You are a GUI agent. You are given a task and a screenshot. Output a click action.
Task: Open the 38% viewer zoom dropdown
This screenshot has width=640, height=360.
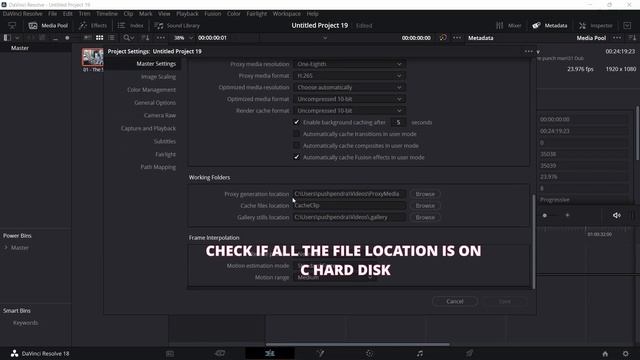(182, 38)
